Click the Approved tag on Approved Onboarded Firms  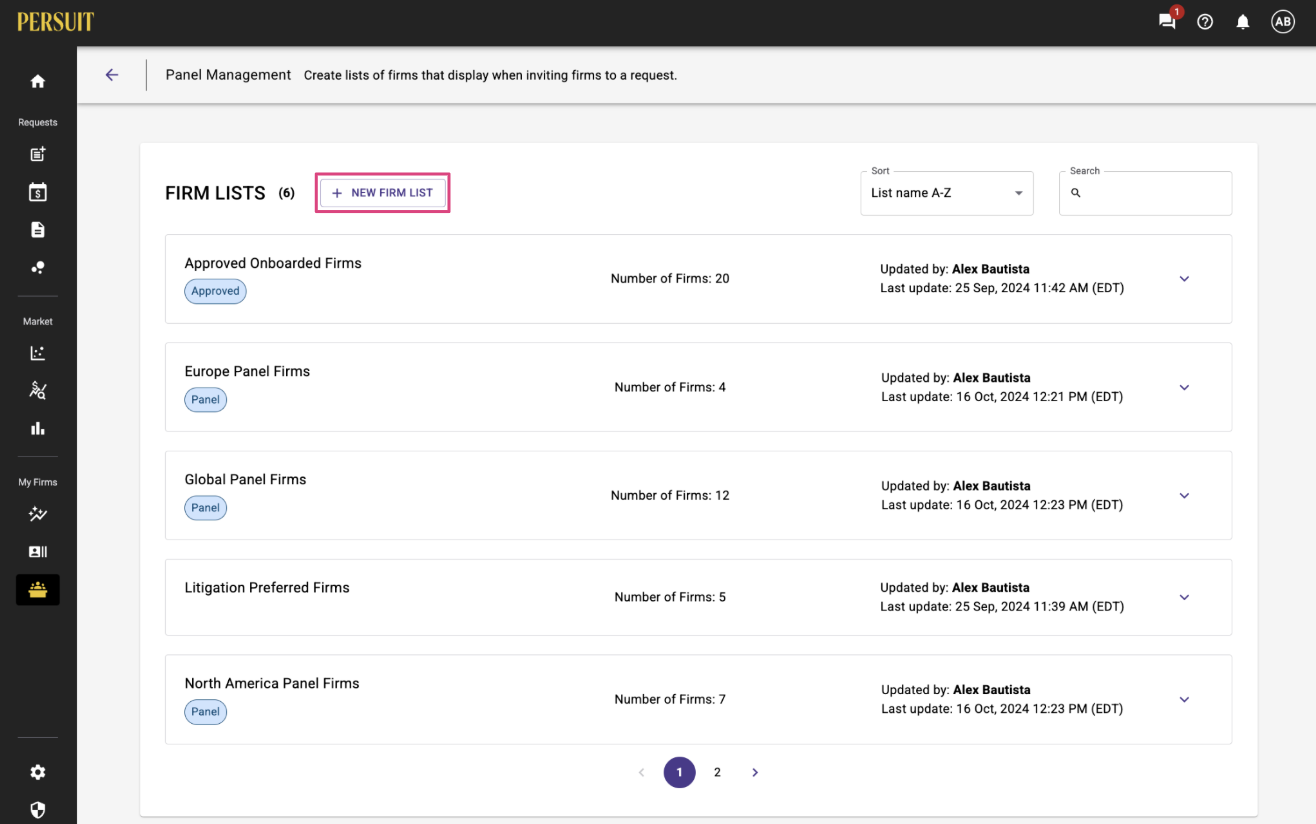[215, 291]
